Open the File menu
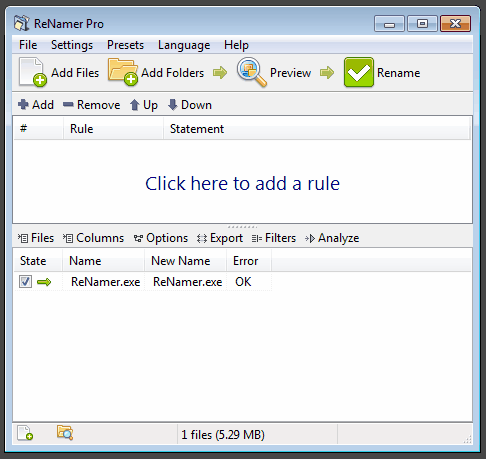 [28, 45]
